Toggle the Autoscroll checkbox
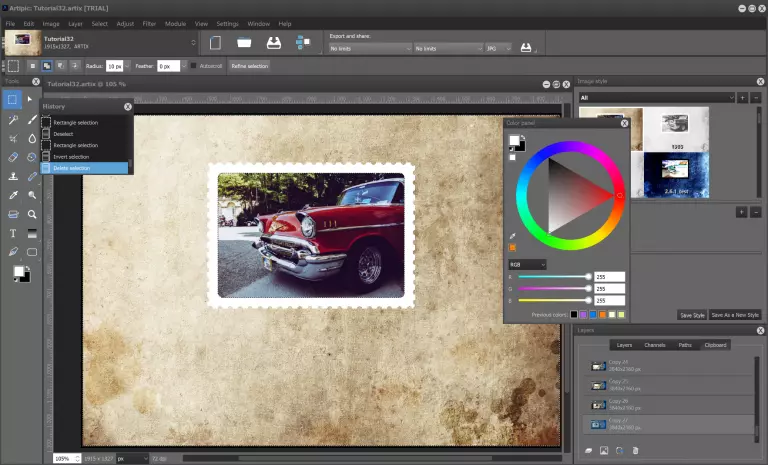The height and width of the screenshot is (465, 768). (194, 66)
